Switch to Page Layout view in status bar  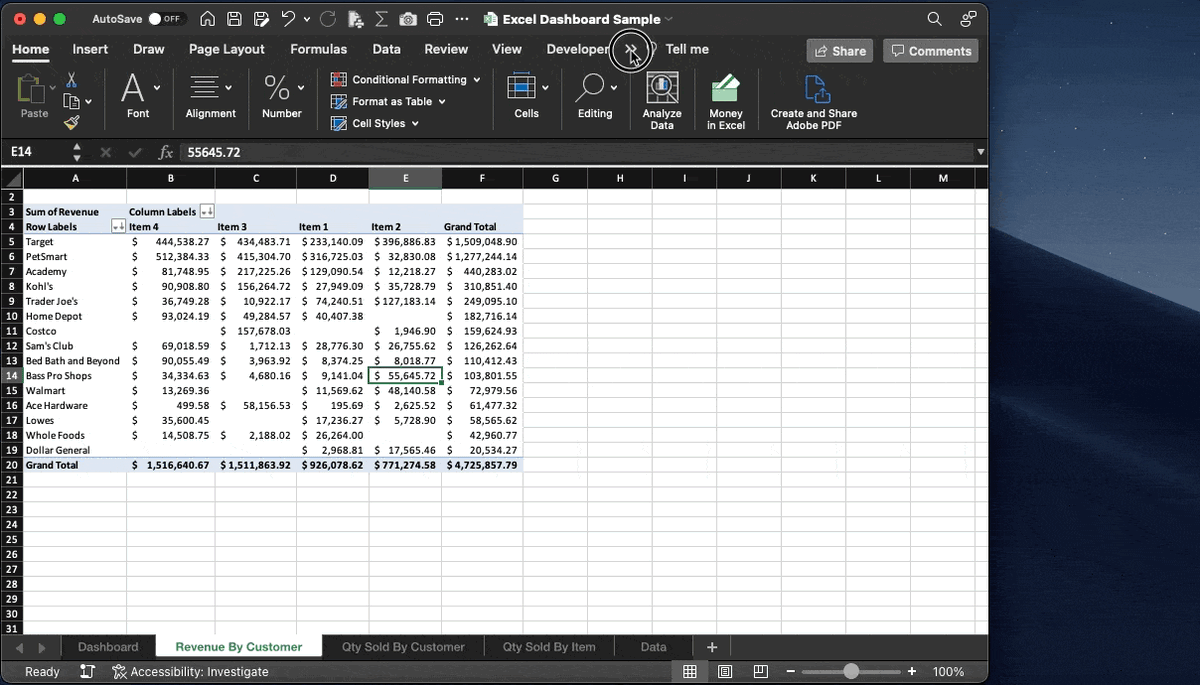click(725, 671)
